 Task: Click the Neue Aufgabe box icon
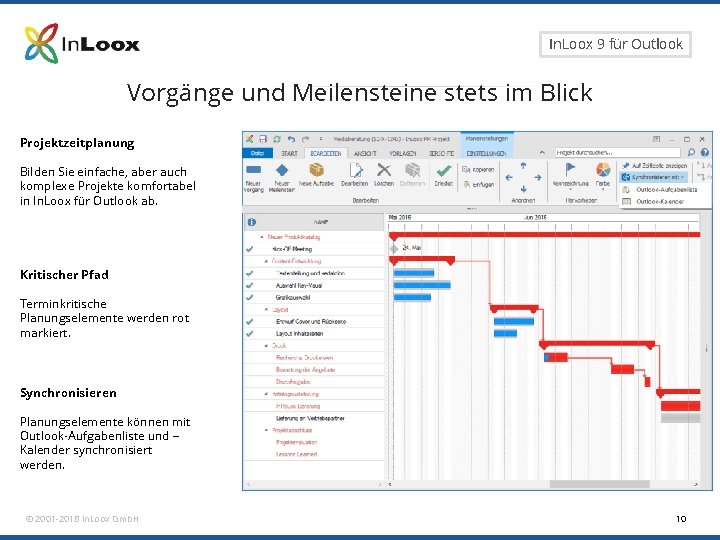click(316, 170)
